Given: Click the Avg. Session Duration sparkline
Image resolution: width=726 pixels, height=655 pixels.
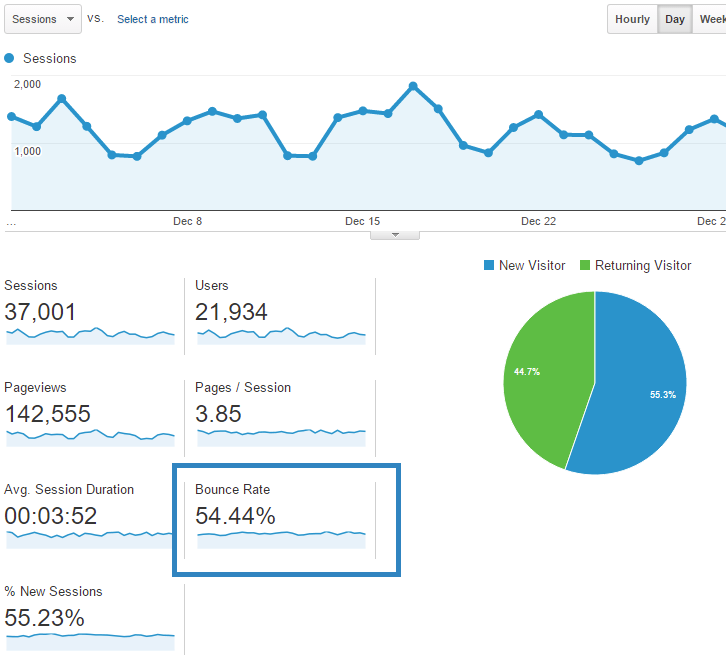Looking at the screenshot, I should tap(90, 536).
